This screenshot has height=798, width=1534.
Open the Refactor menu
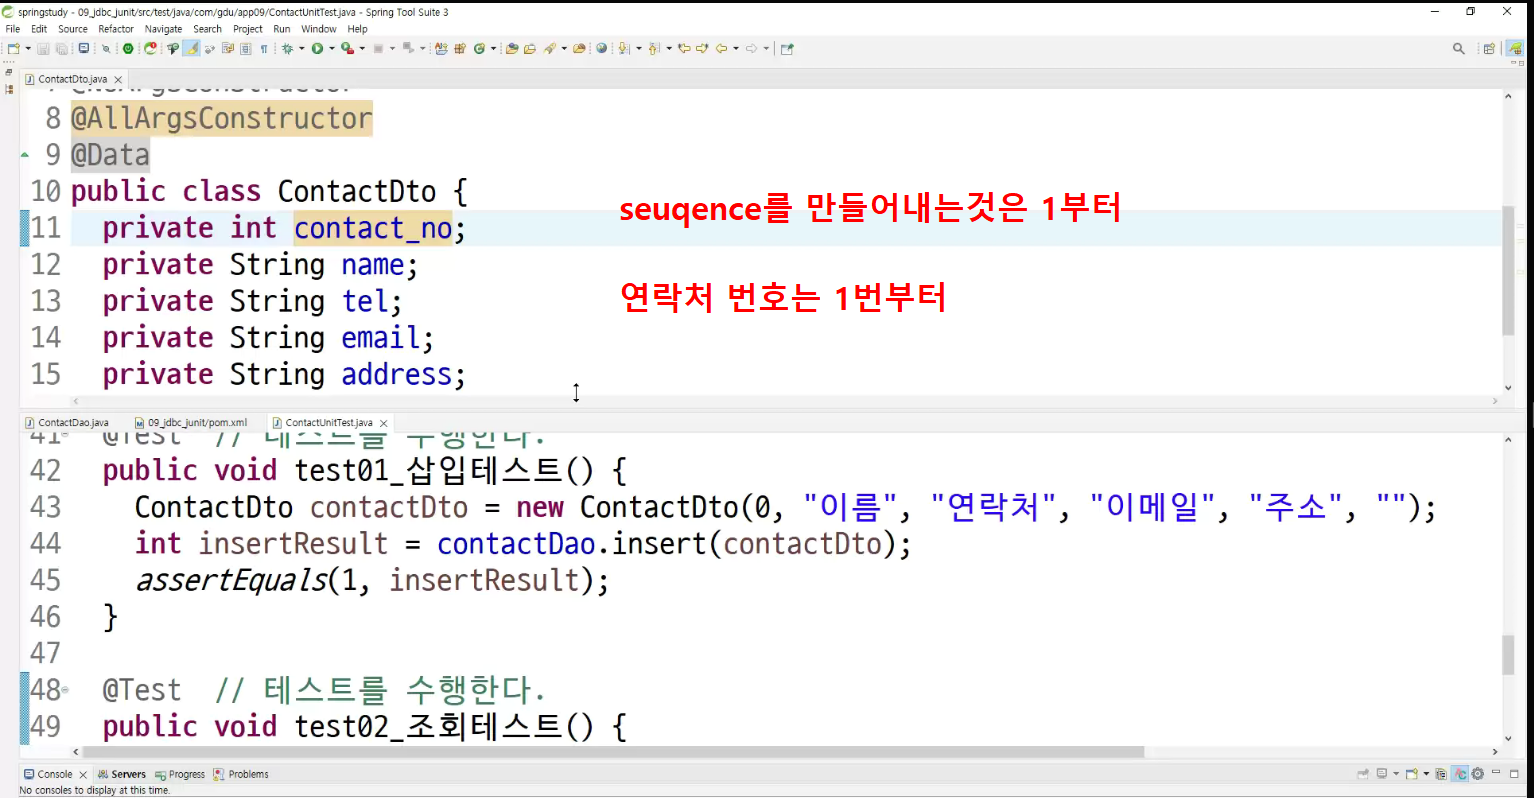pos(116,29)
